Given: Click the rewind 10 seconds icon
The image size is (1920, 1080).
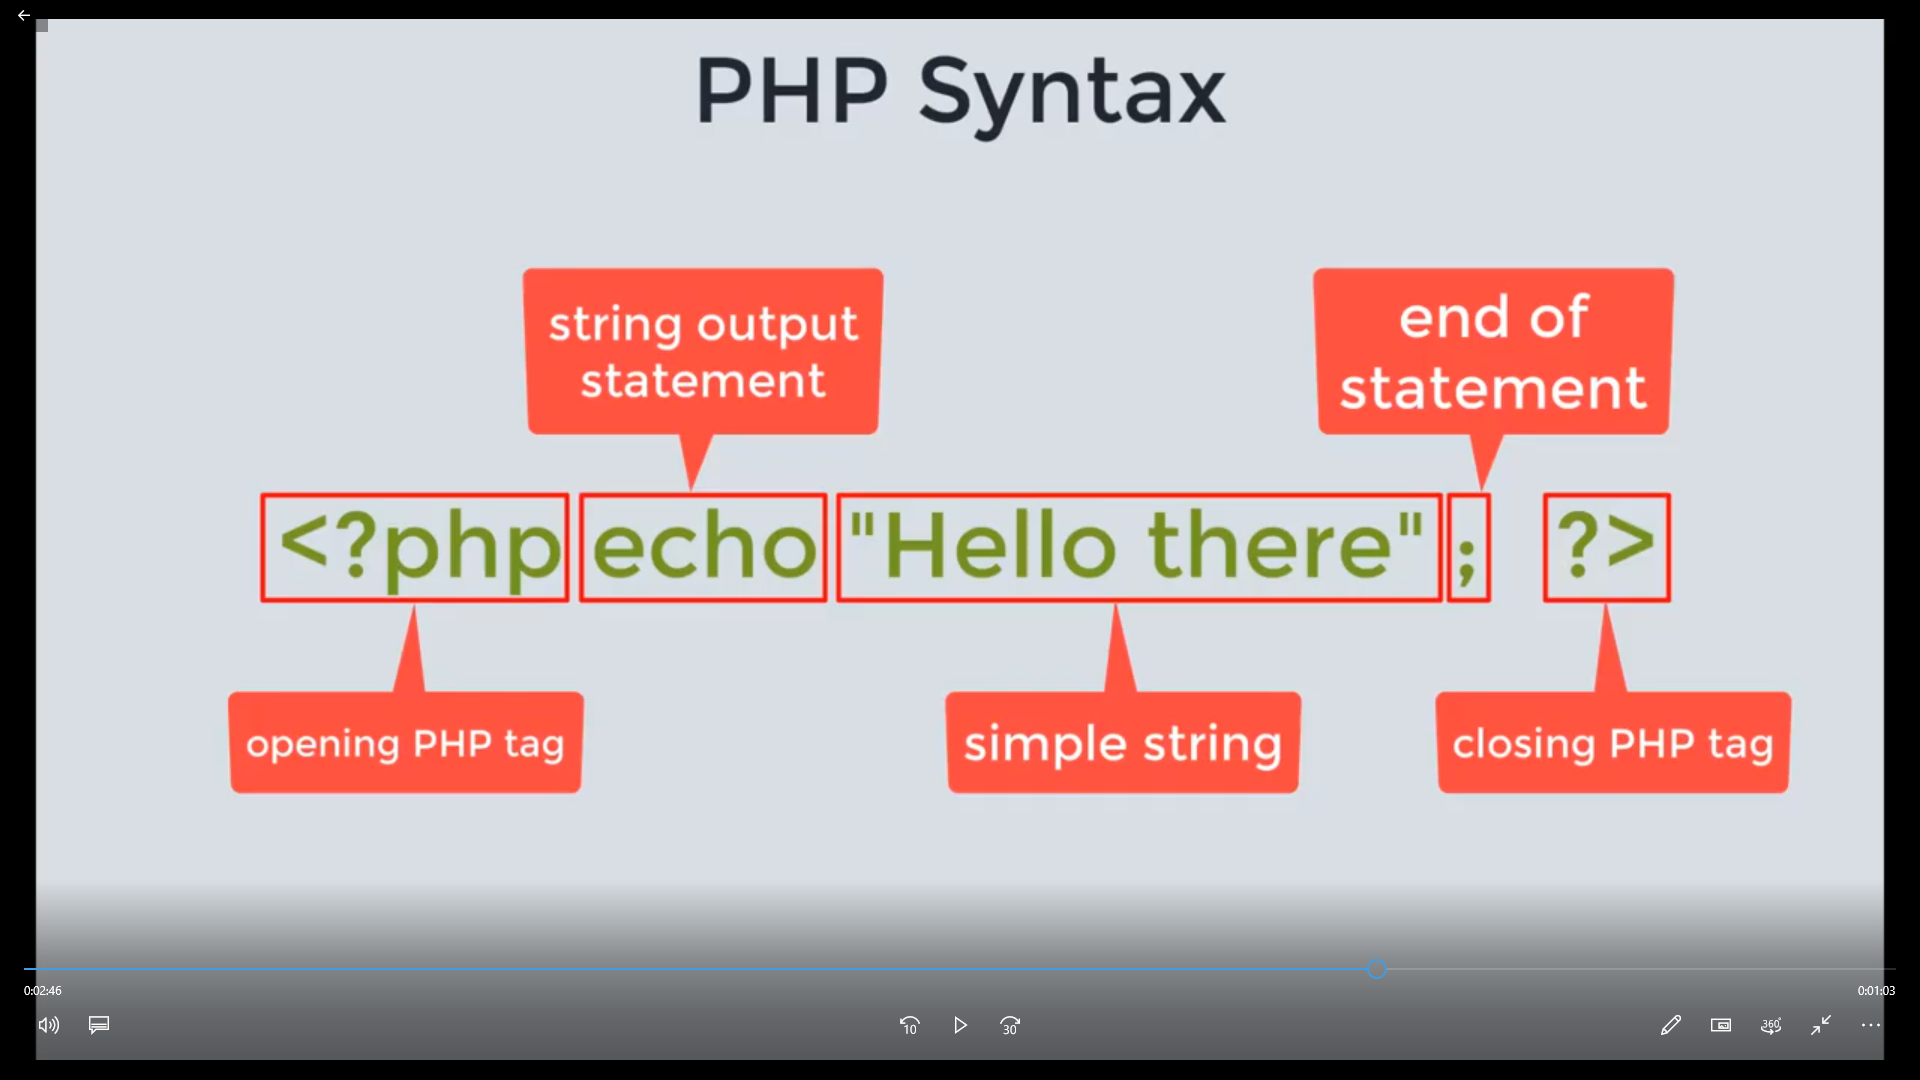Looking at the screenshot, I should click(x=910, y=1025).
